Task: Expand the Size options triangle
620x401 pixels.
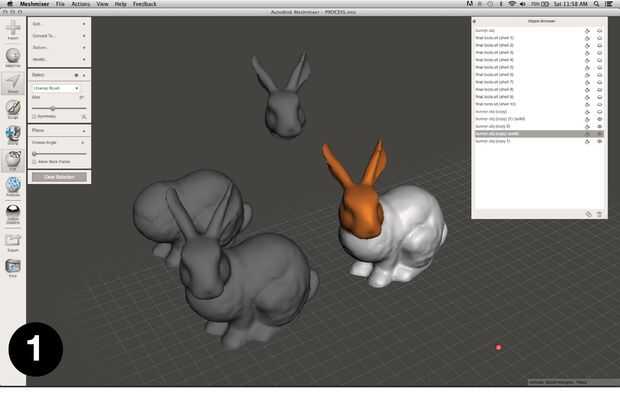Action: coord(82,97)
